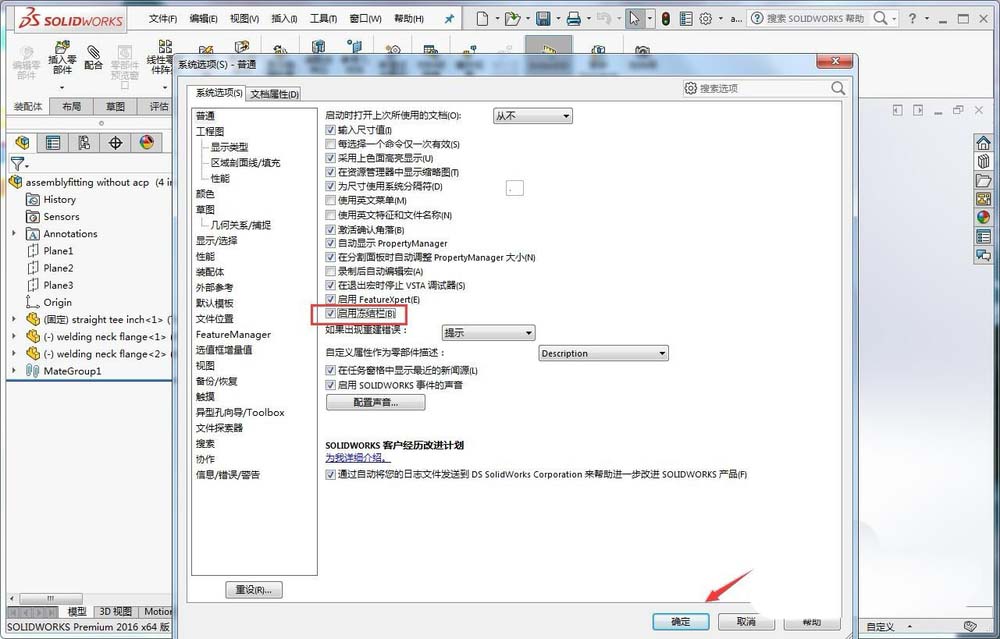The width and height of the screenshot is (1000, 639).
Task: Expand the straight tee inch<1> component
Action: tap(14, 318)
